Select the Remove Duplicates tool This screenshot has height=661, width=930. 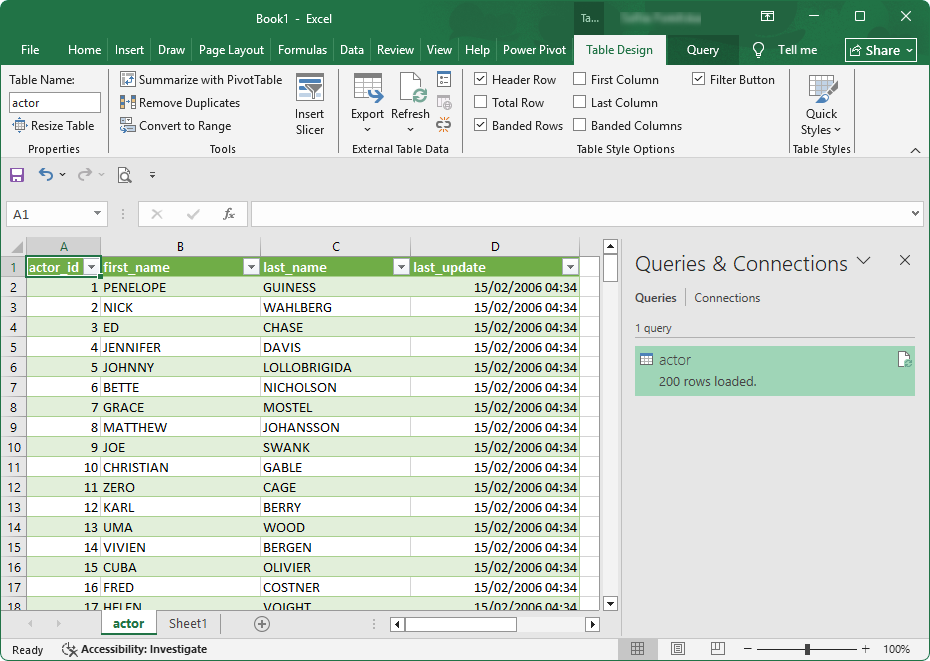[185, 102]
